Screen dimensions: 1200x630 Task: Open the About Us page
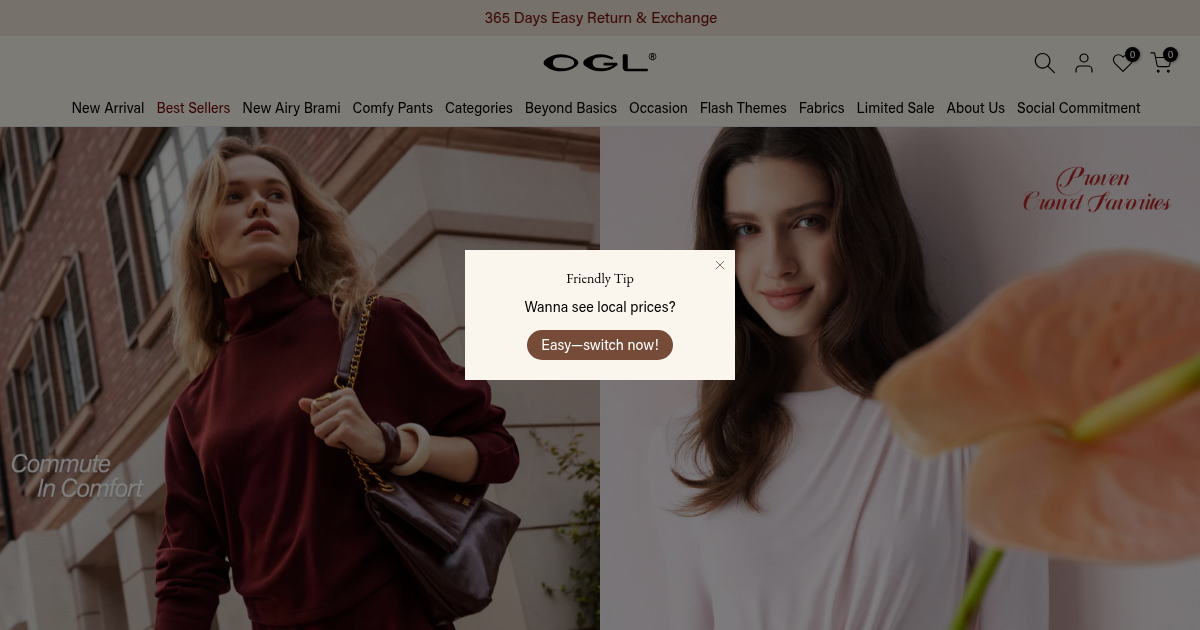pos(976,108)
